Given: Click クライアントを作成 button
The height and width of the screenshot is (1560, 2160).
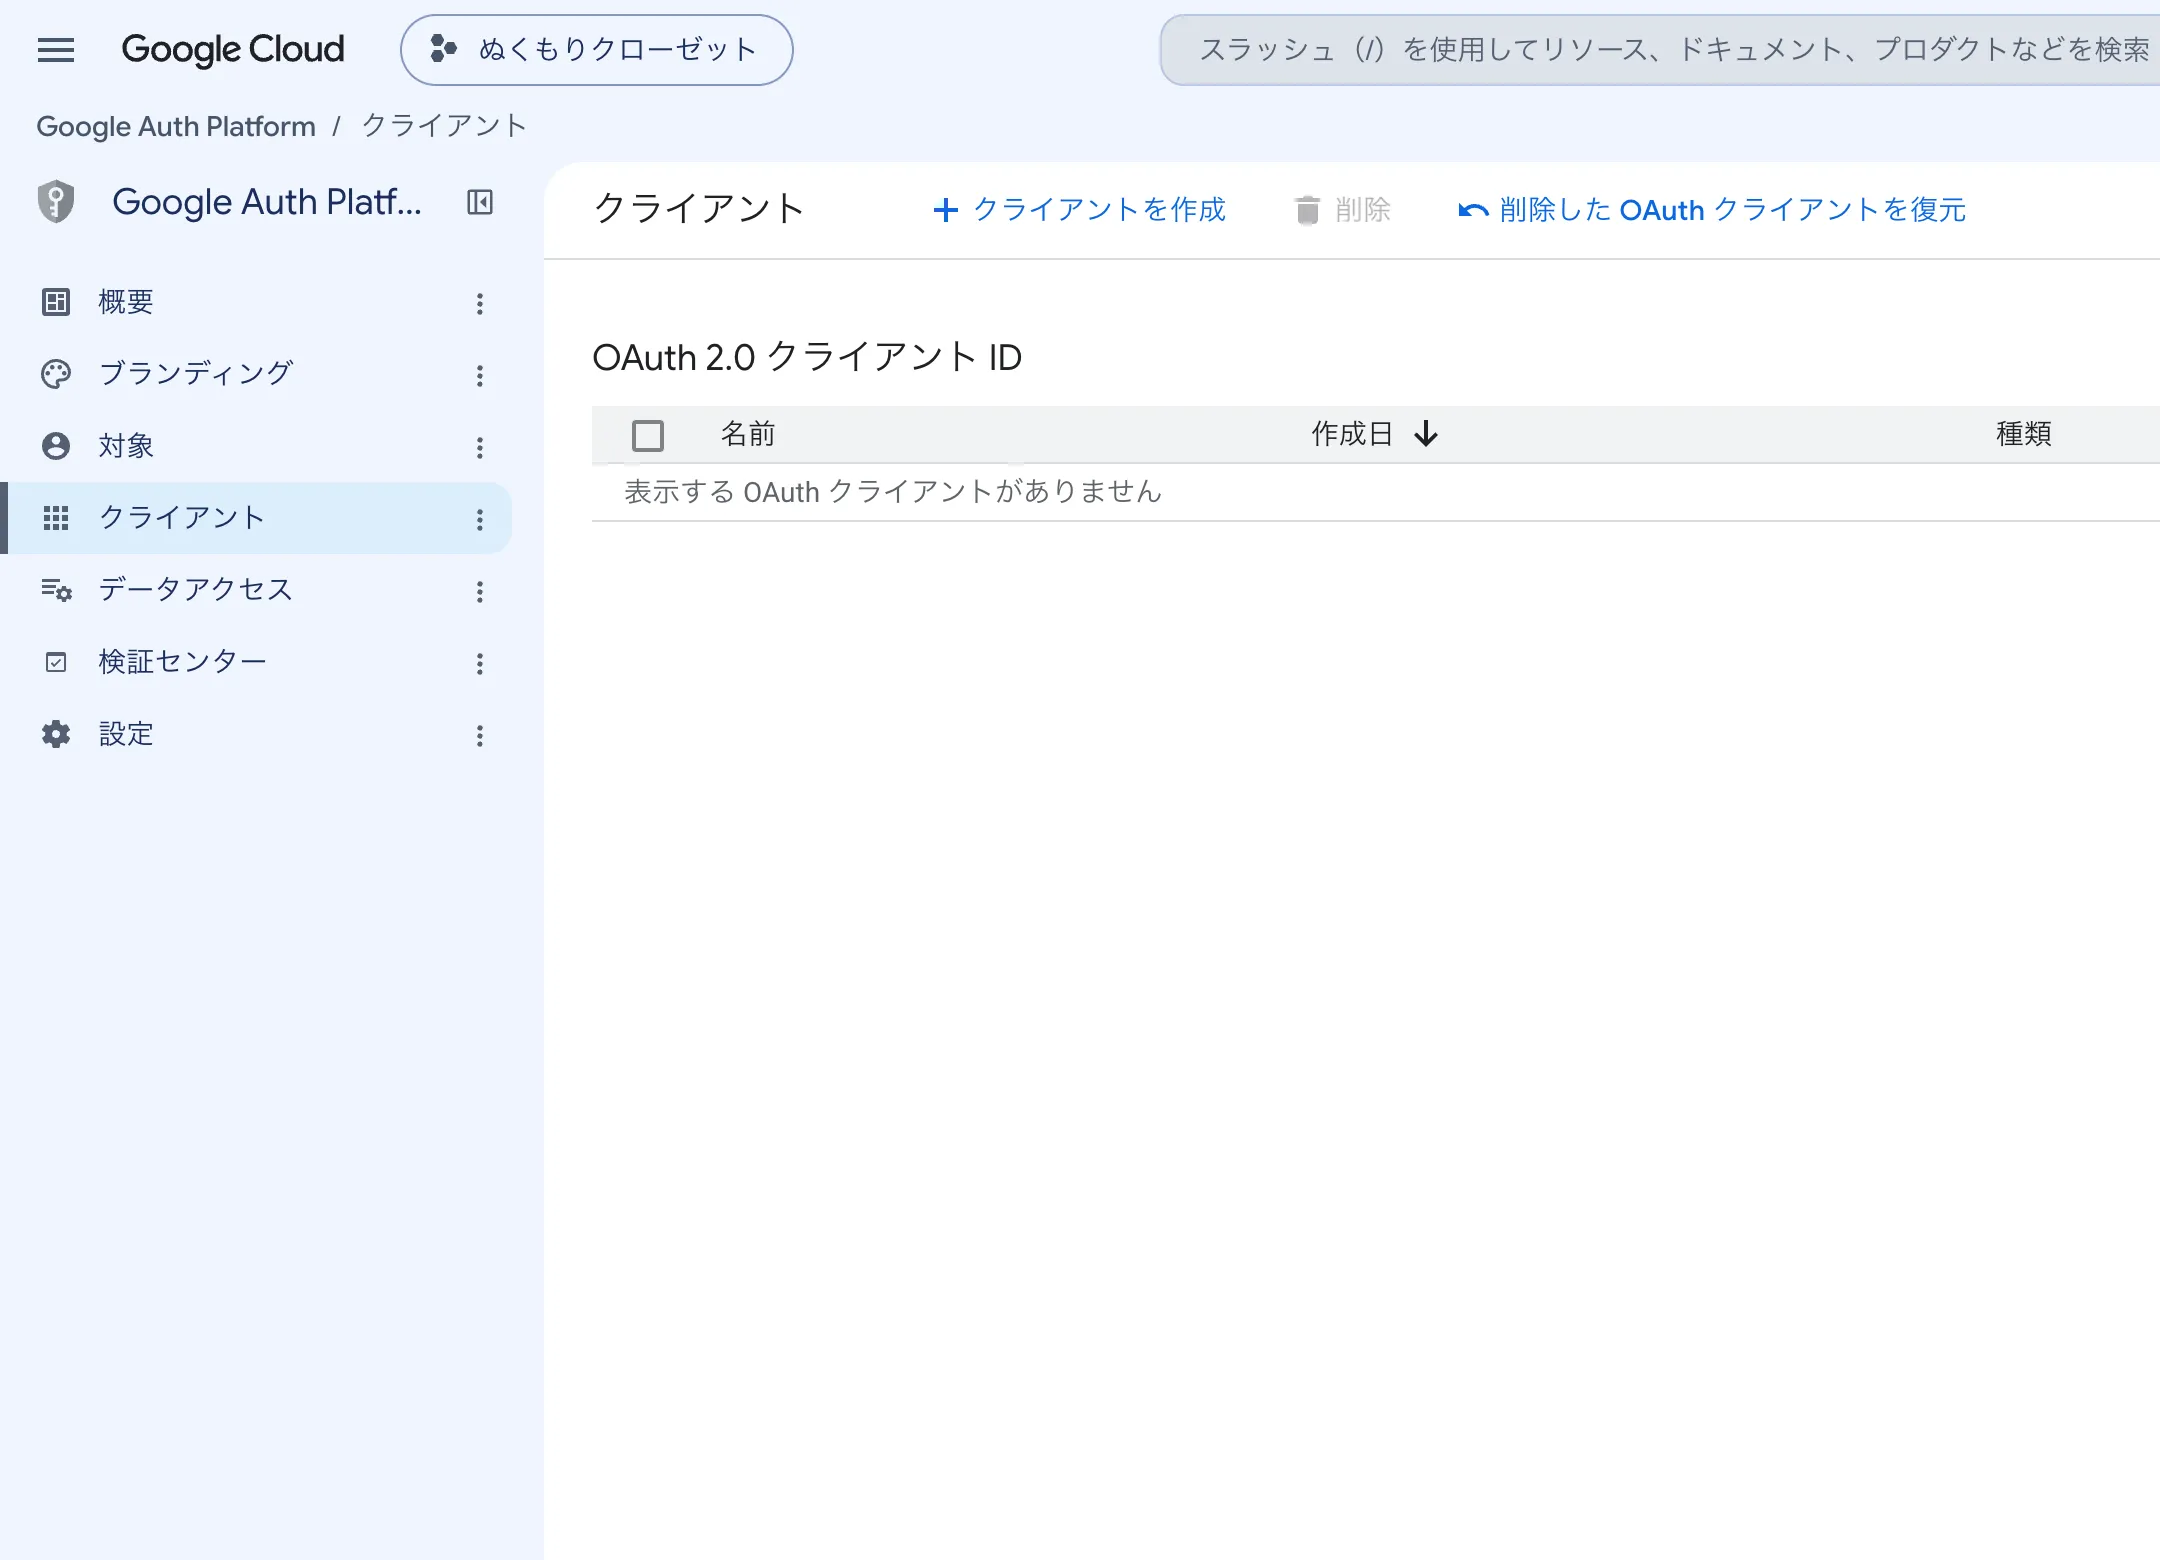Looking at the screenshot, I should click(x=1078, y=210).
